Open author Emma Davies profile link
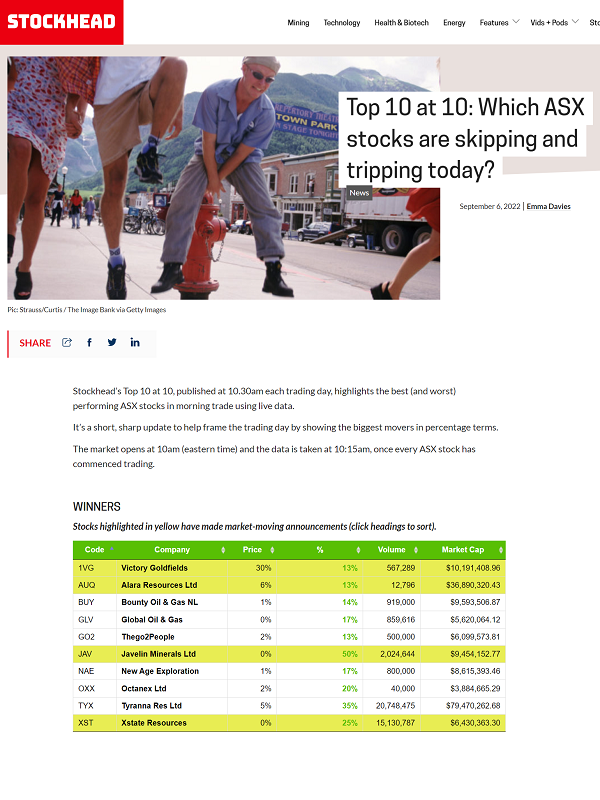Screen dimensions: 600x800 pyautogui.click(x=548, y=206)
